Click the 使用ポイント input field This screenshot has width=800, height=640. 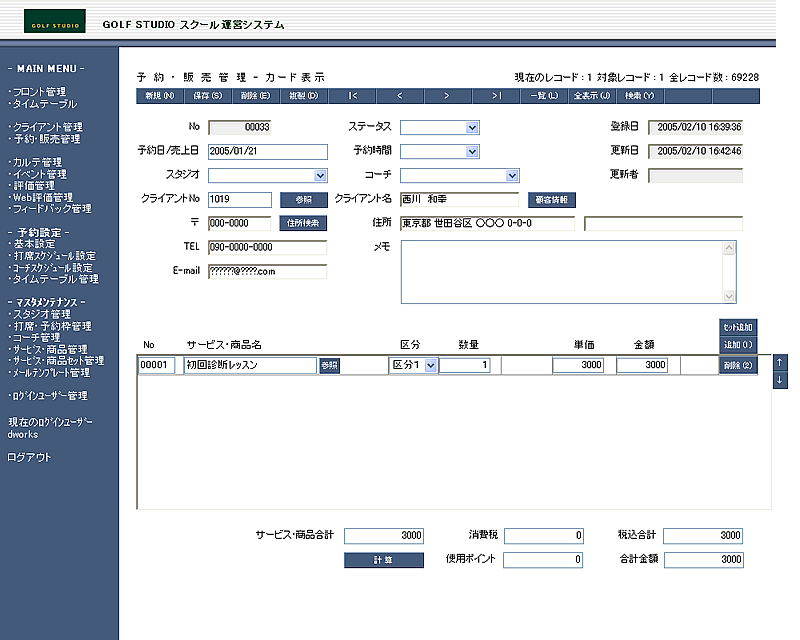click(543, 560)
